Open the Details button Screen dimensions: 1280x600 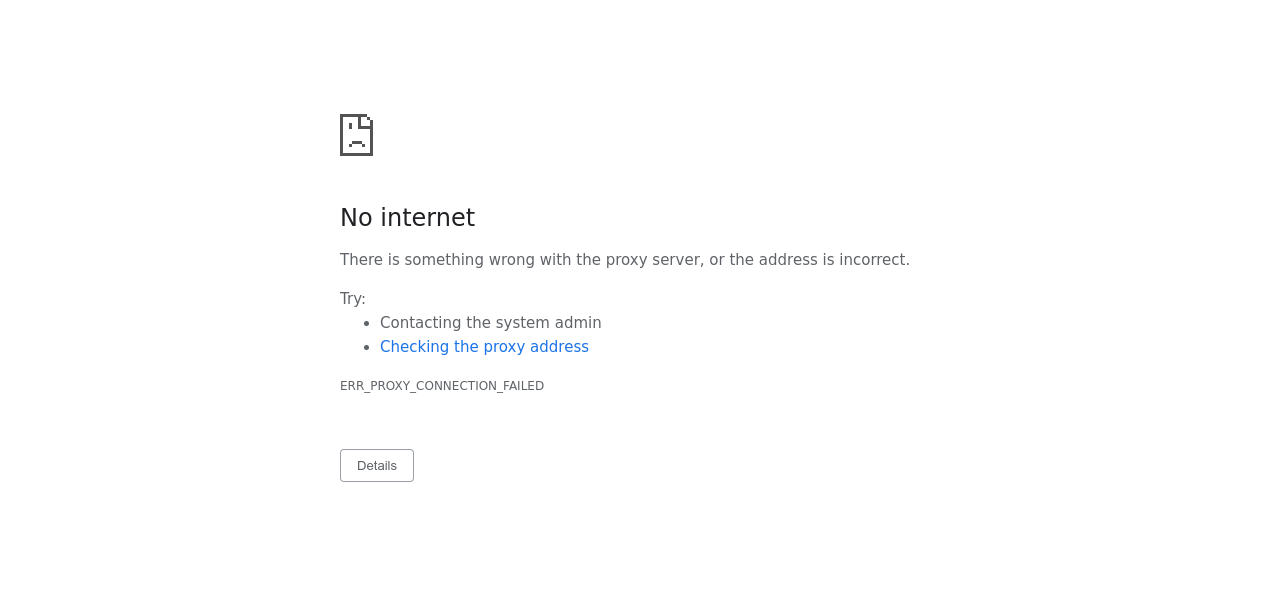pos(377,466)
